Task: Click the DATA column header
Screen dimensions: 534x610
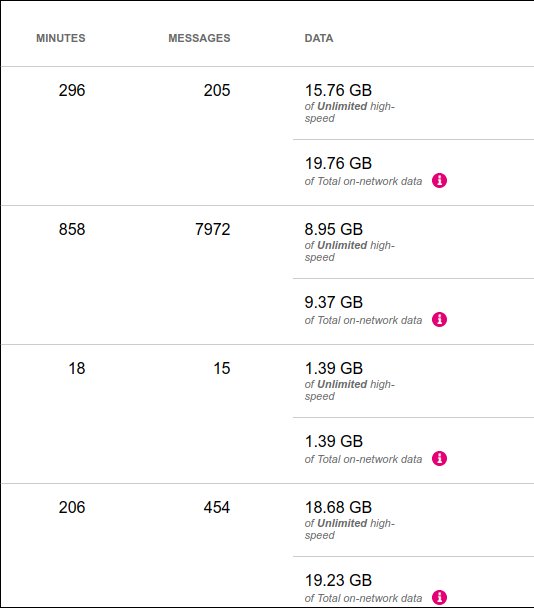Action: pyautogui.click(x=319, y=38)
